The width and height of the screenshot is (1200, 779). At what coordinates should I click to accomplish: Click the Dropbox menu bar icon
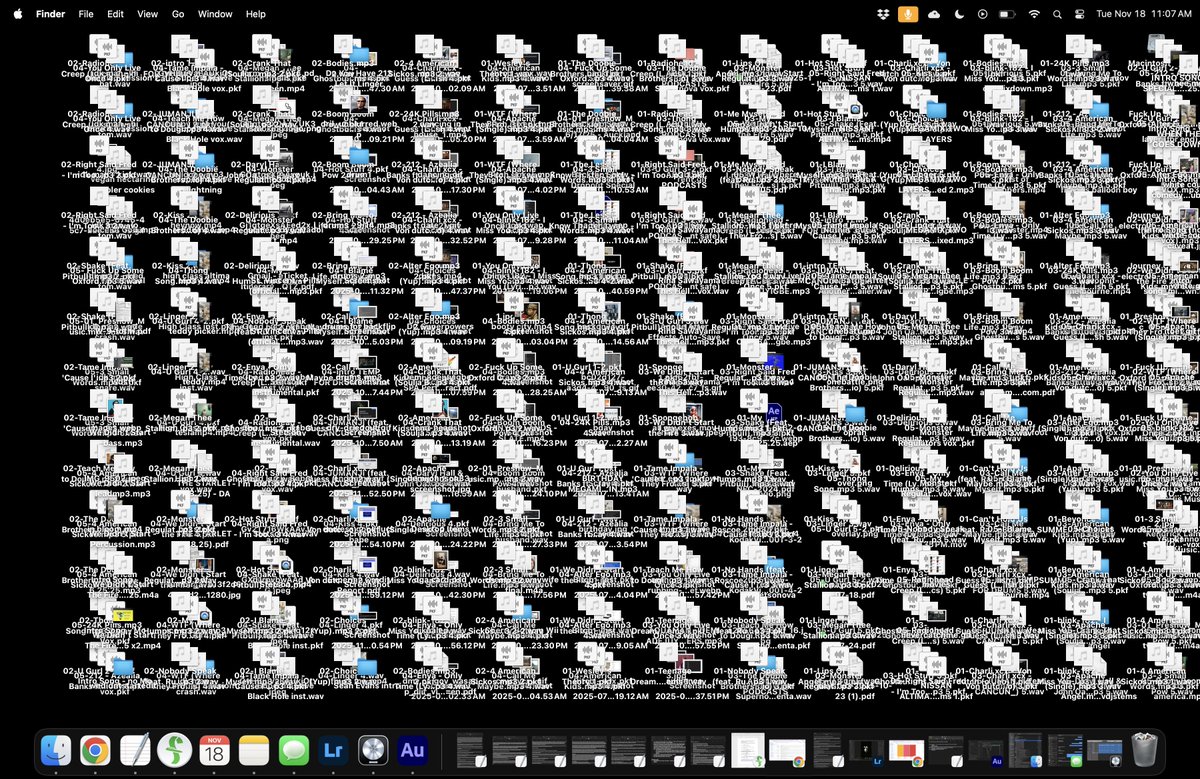[x=883, y=14]
